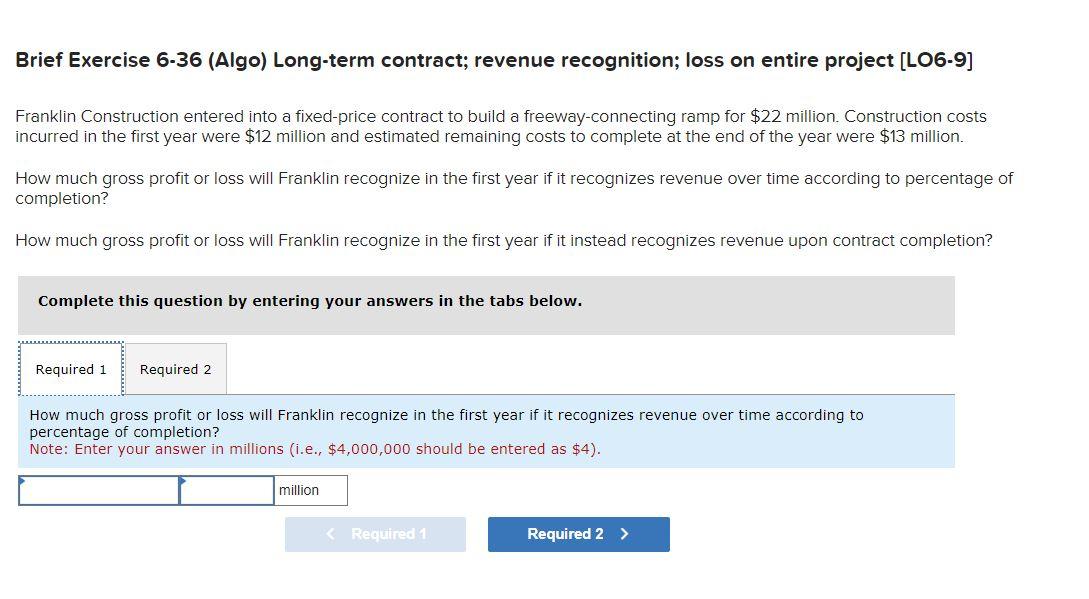The height and width of the screenshot is (599, 1089).
Task: Switch to the Required 2 tab
Action: click(175, 369)
